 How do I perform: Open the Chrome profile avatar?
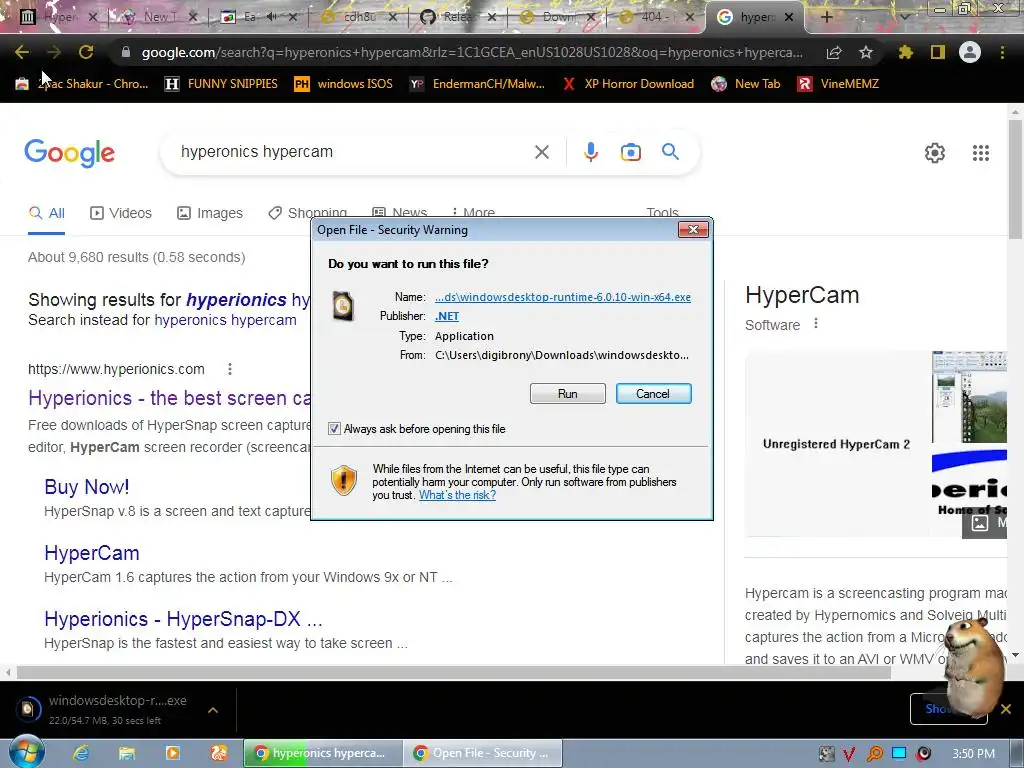(x=970, y=52)
